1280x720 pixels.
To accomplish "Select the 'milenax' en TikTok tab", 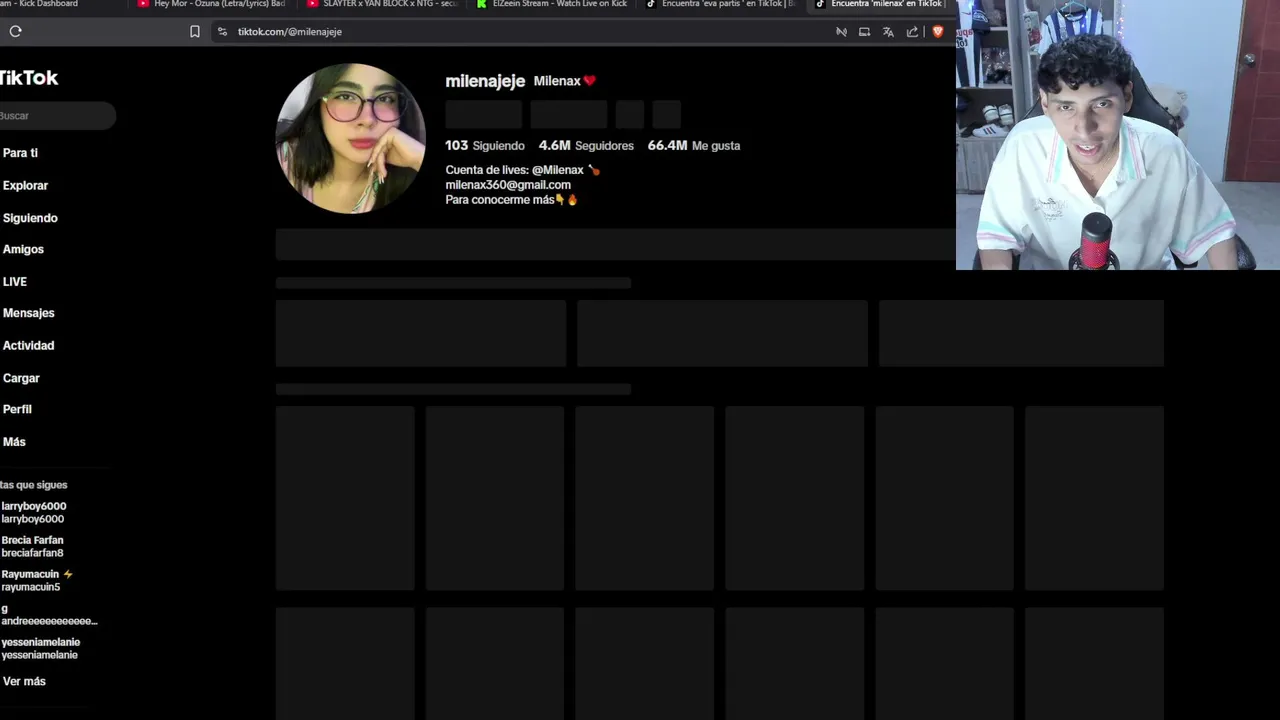I will 880,4.
